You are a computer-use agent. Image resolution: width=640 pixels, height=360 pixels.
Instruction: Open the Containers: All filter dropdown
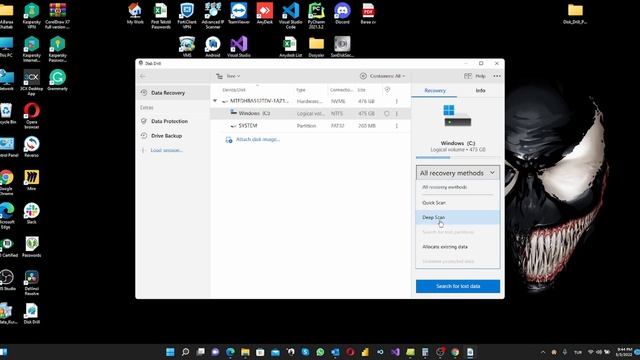[382, 76]
